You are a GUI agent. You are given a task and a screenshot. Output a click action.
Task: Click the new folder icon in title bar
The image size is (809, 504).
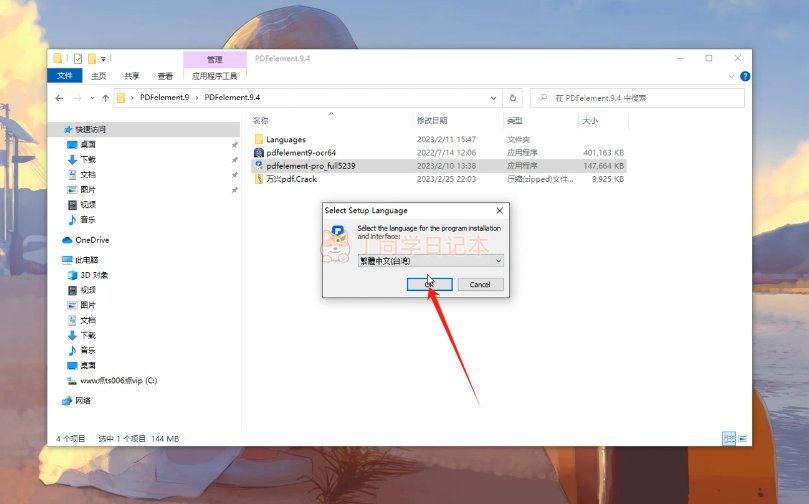tap(92, 59)
